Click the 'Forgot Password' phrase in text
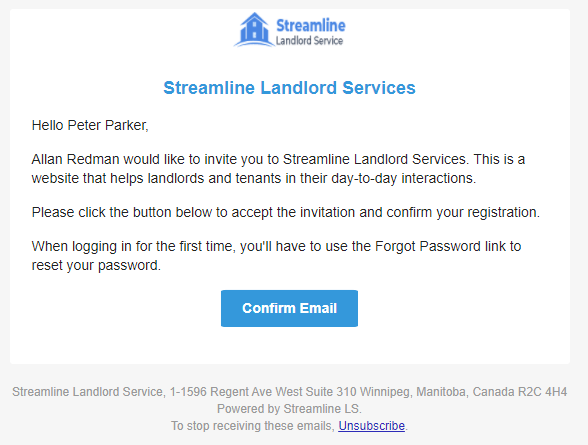Viewport: 588px width, 445px height. coord(428,246)
